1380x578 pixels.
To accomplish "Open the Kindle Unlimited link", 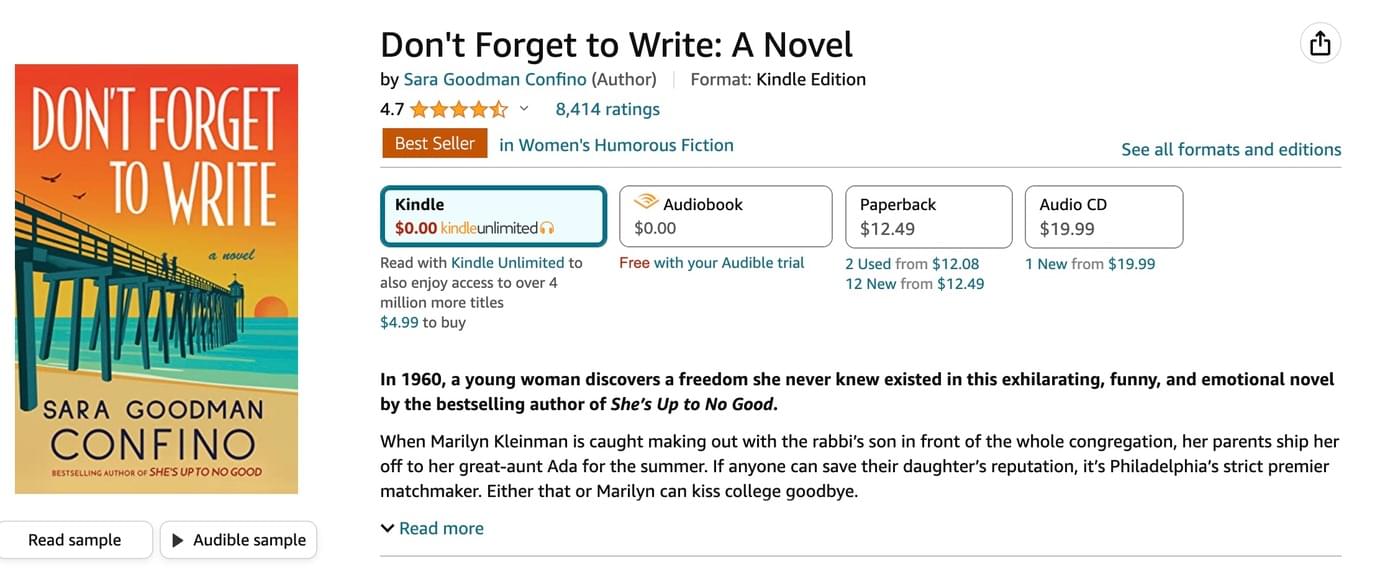I will [508, 263].
